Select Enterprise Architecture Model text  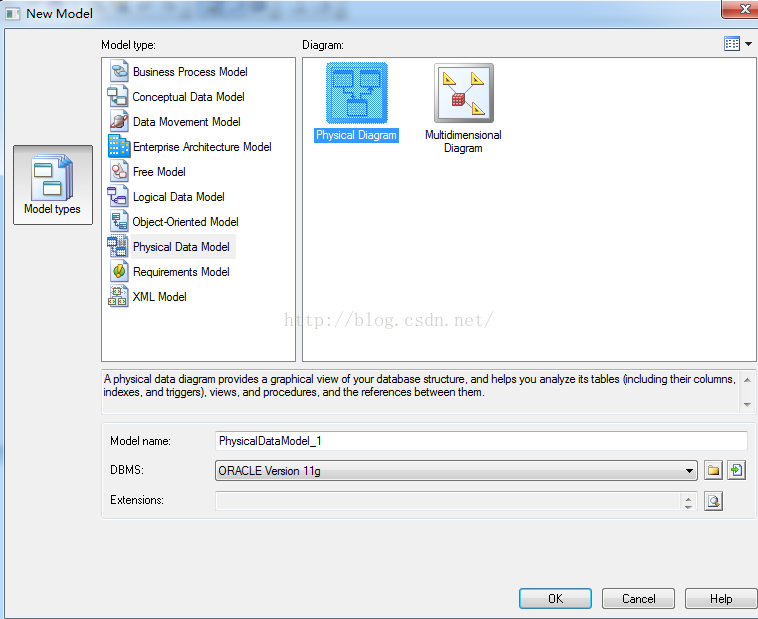click(x=202, y=147)
